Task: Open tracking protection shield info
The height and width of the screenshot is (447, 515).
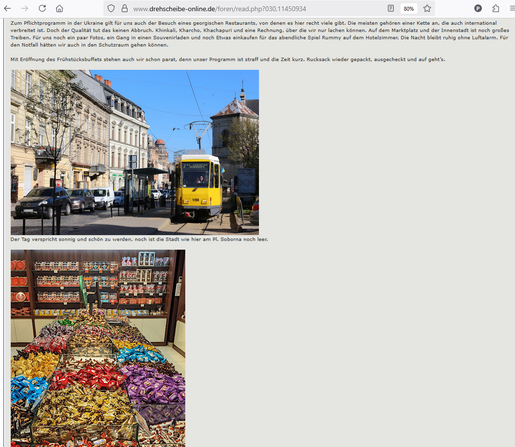Action: [x=111, y=8]
